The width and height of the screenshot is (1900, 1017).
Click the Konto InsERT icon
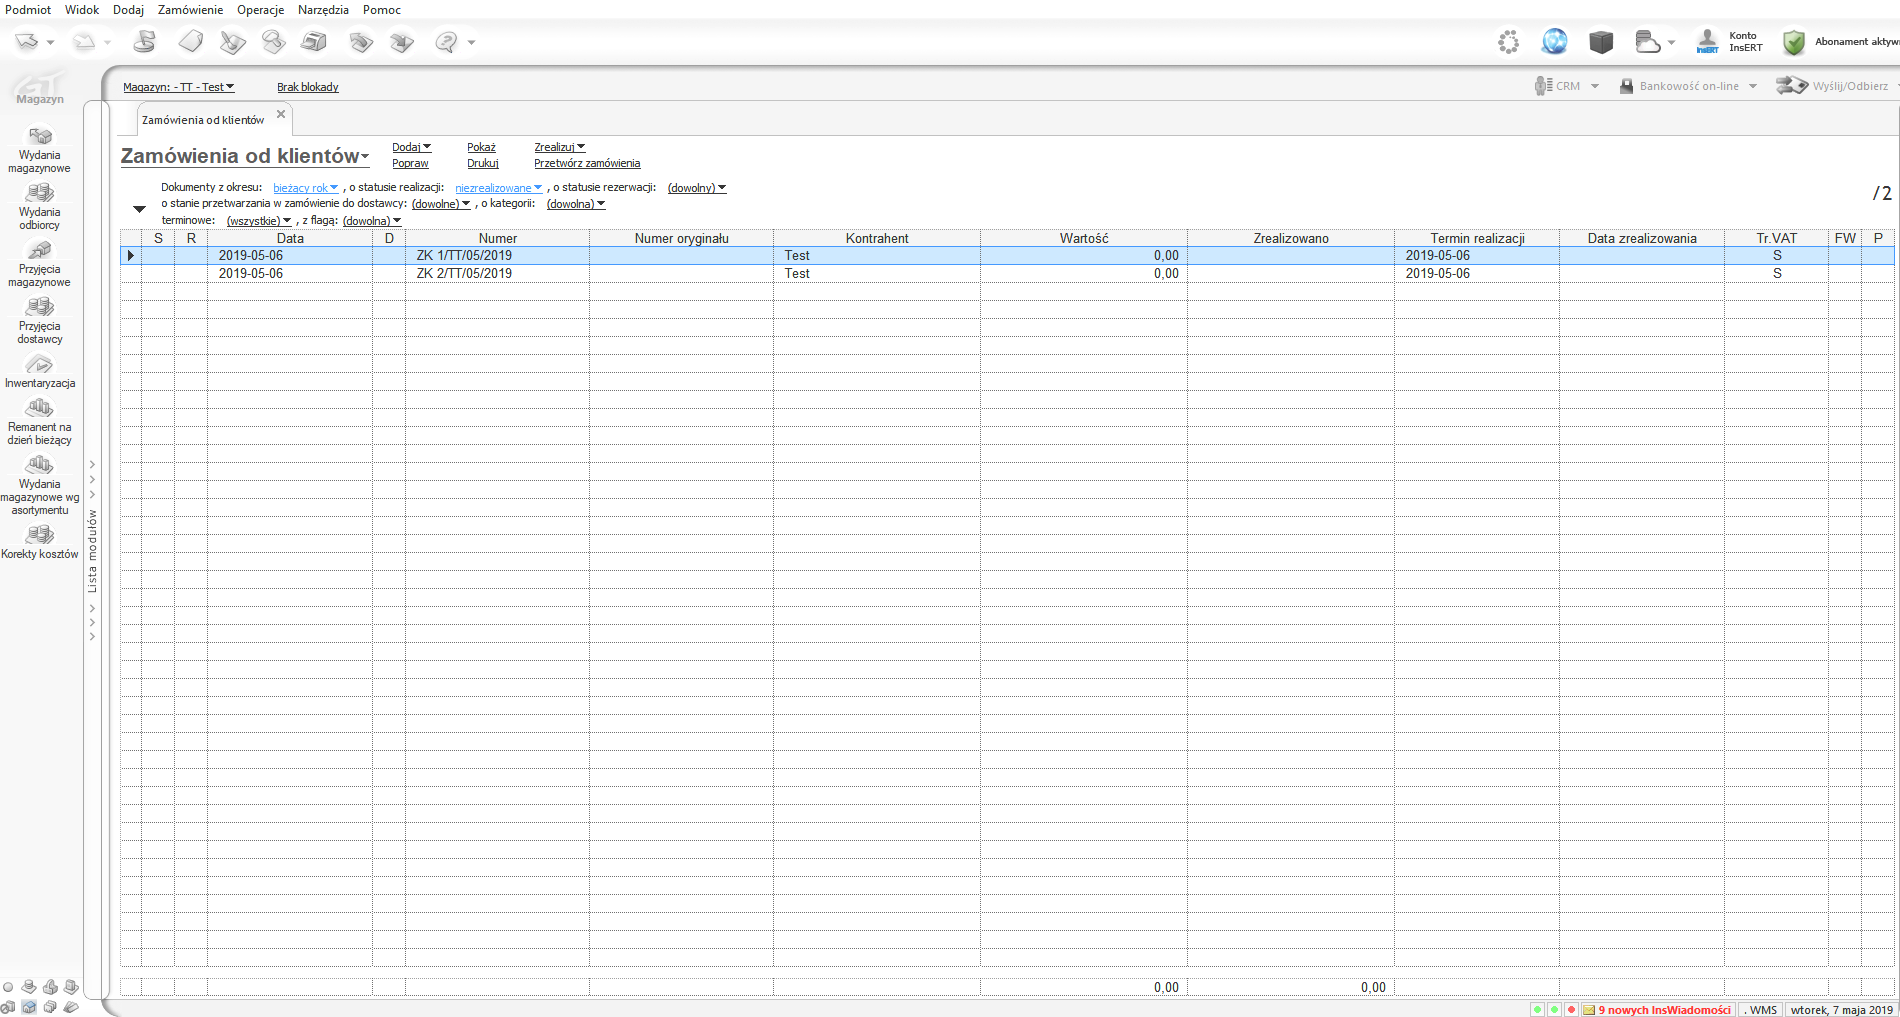coord(1707,42)
